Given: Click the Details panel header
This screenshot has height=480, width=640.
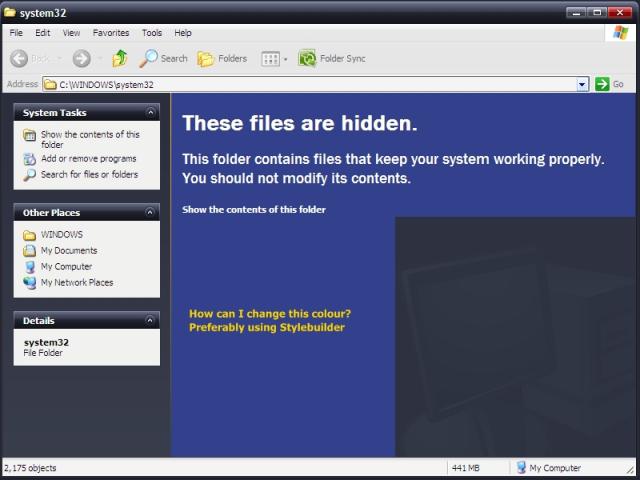Looking at the screenshot, I should 87,320.
